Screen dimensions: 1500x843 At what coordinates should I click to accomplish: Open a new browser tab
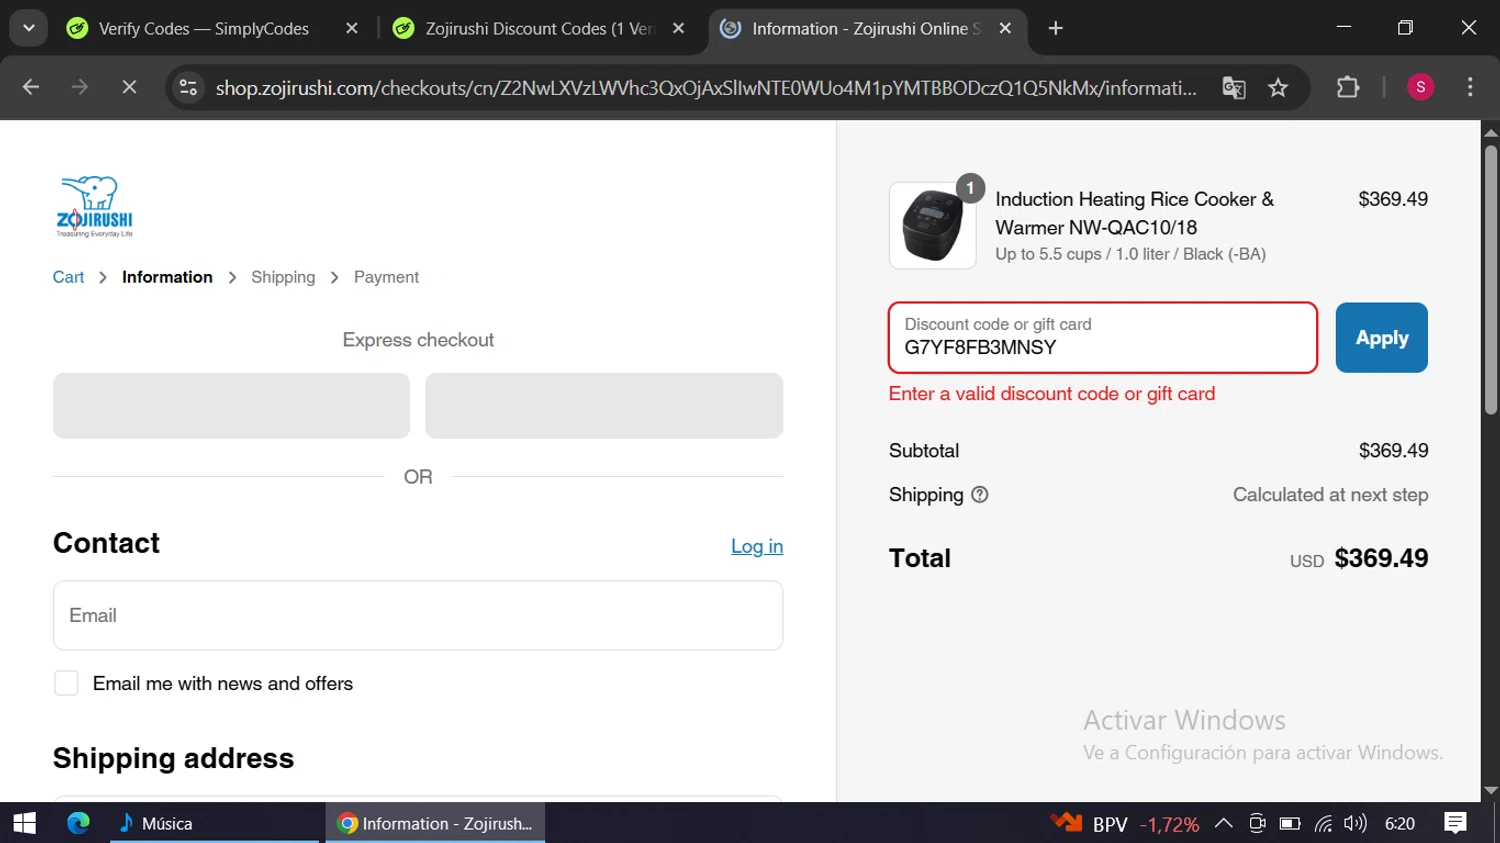pyautogui.click(x=1056, y=28)
